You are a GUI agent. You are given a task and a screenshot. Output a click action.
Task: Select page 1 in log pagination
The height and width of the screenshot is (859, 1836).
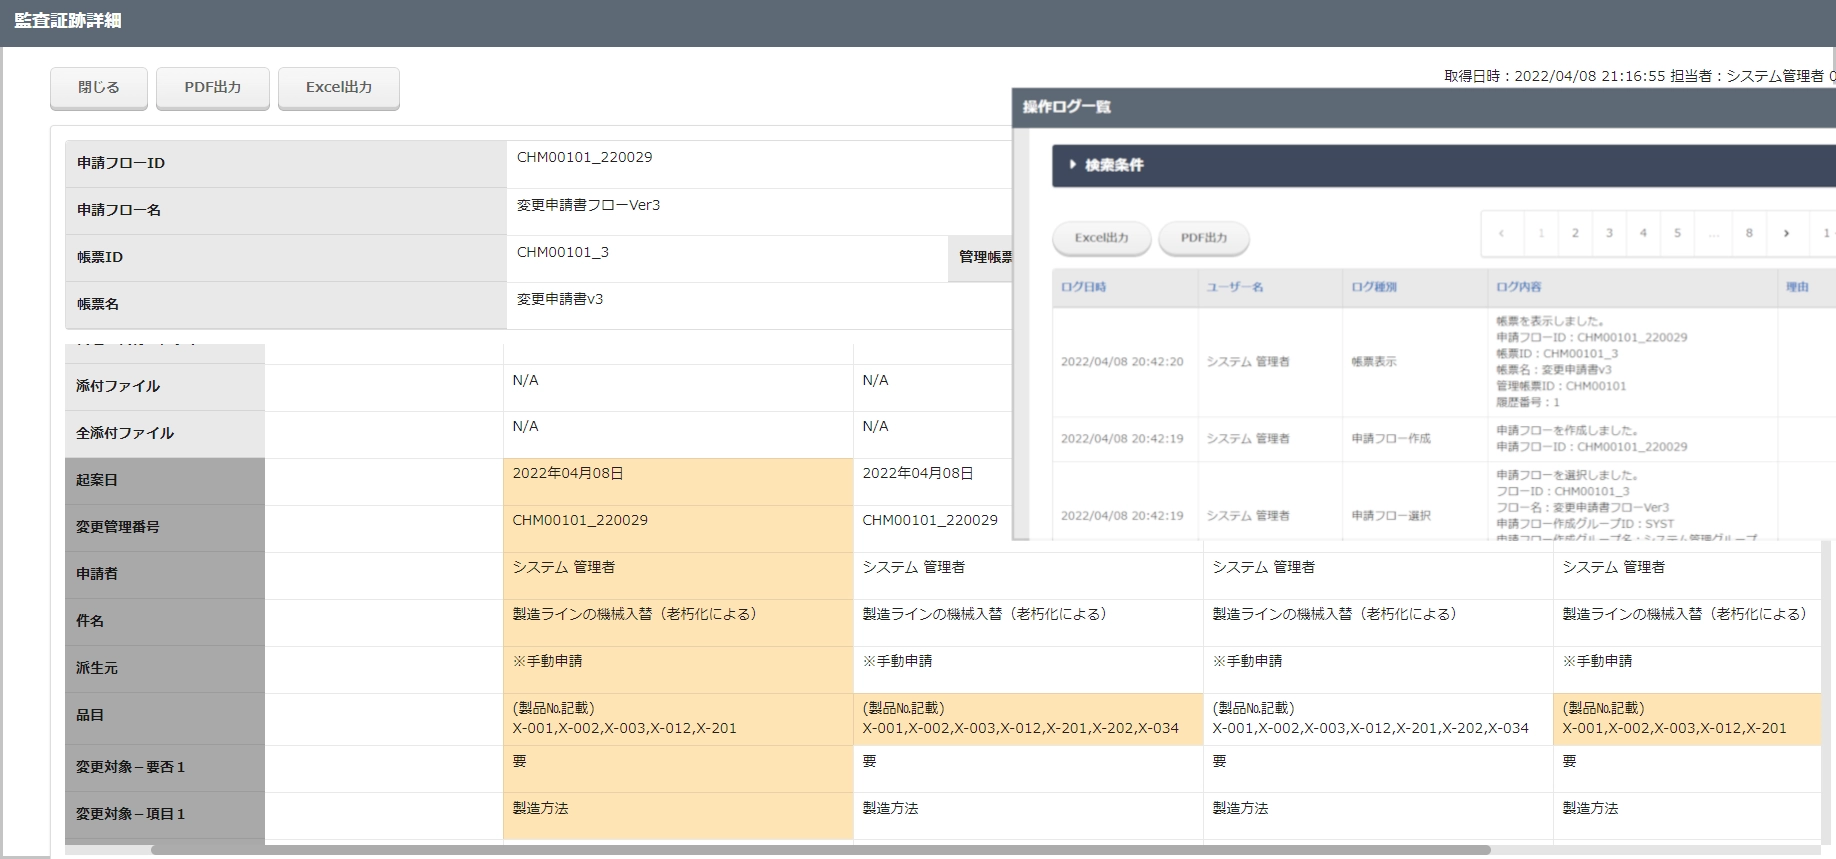tap(1541, 233)
